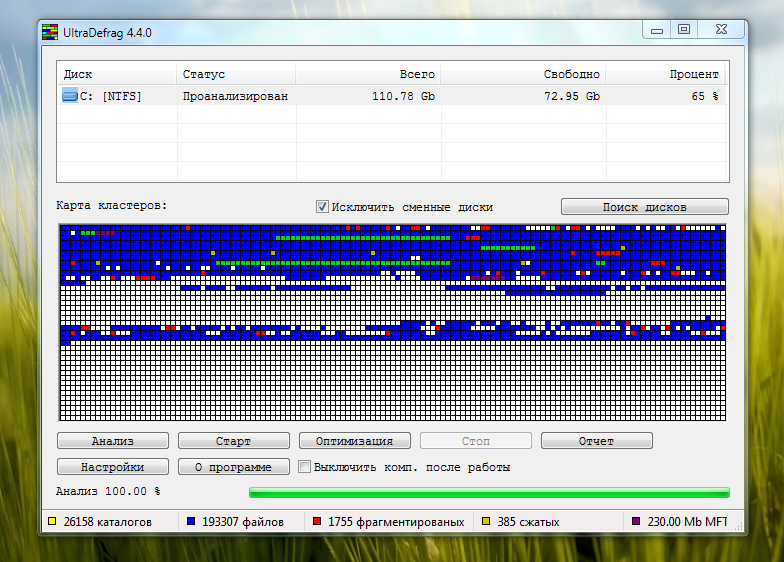Click '385 сжатых' status bar entry
Viewport: 784px width, 562px height.
(528, 522)
